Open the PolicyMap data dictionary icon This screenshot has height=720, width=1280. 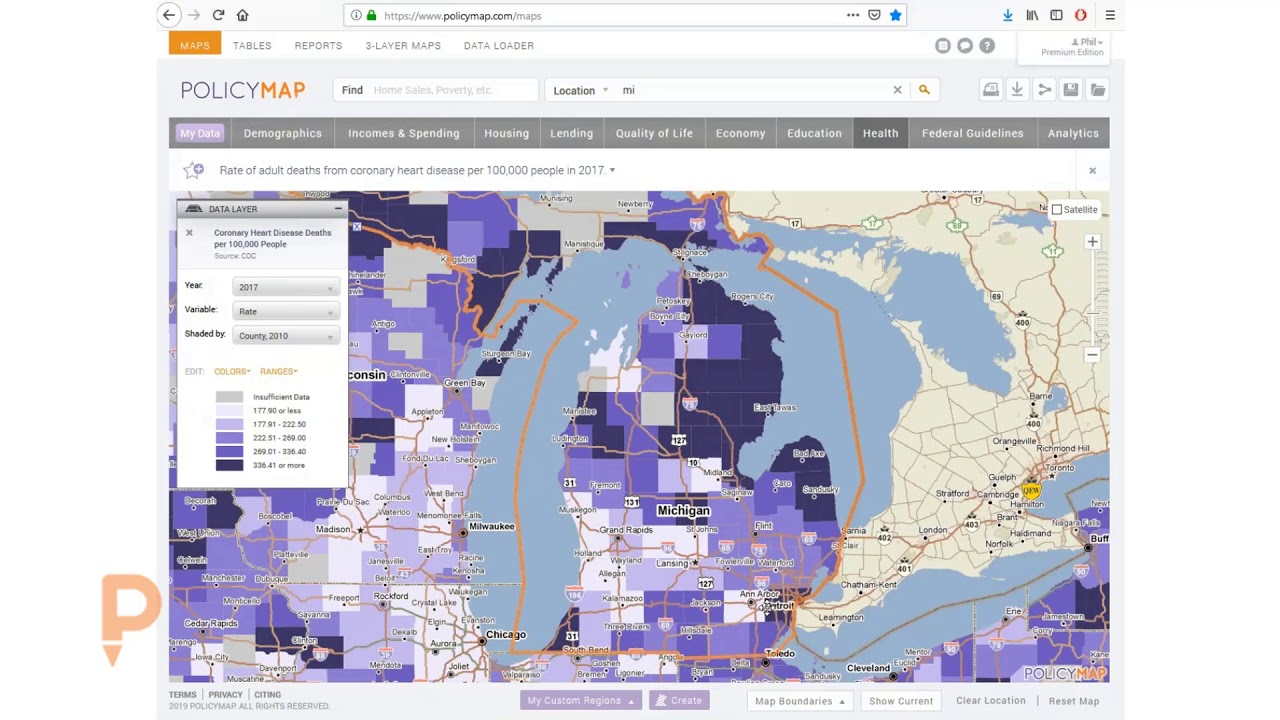click(x=943, y=45)
